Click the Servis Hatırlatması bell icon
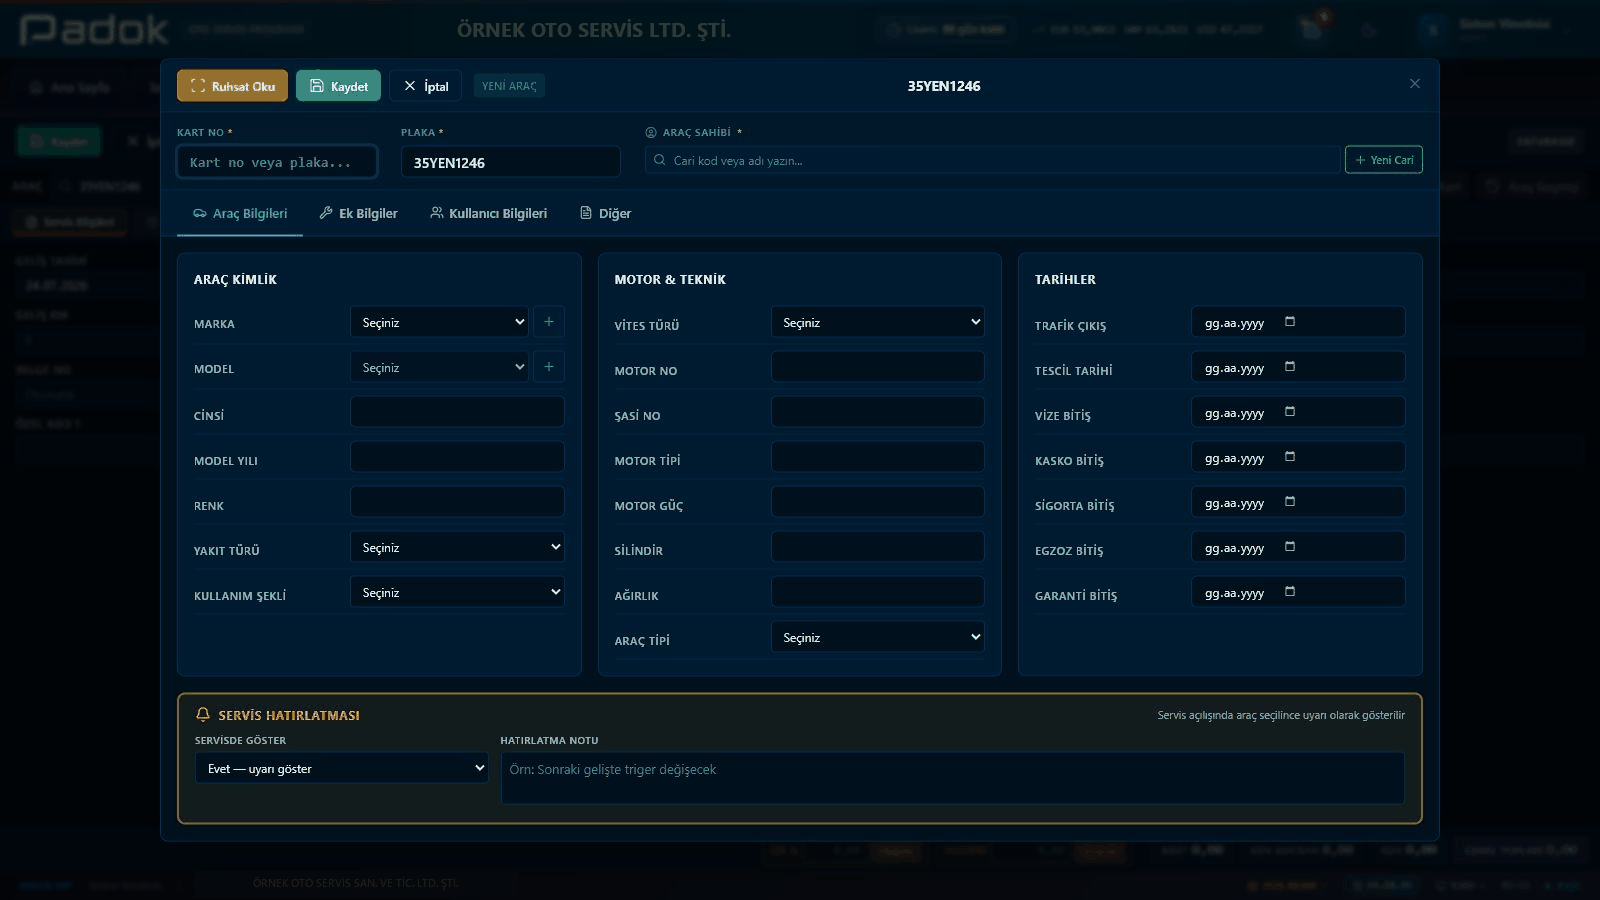Screen dimensions: 1600x900 tap(203, 714)
